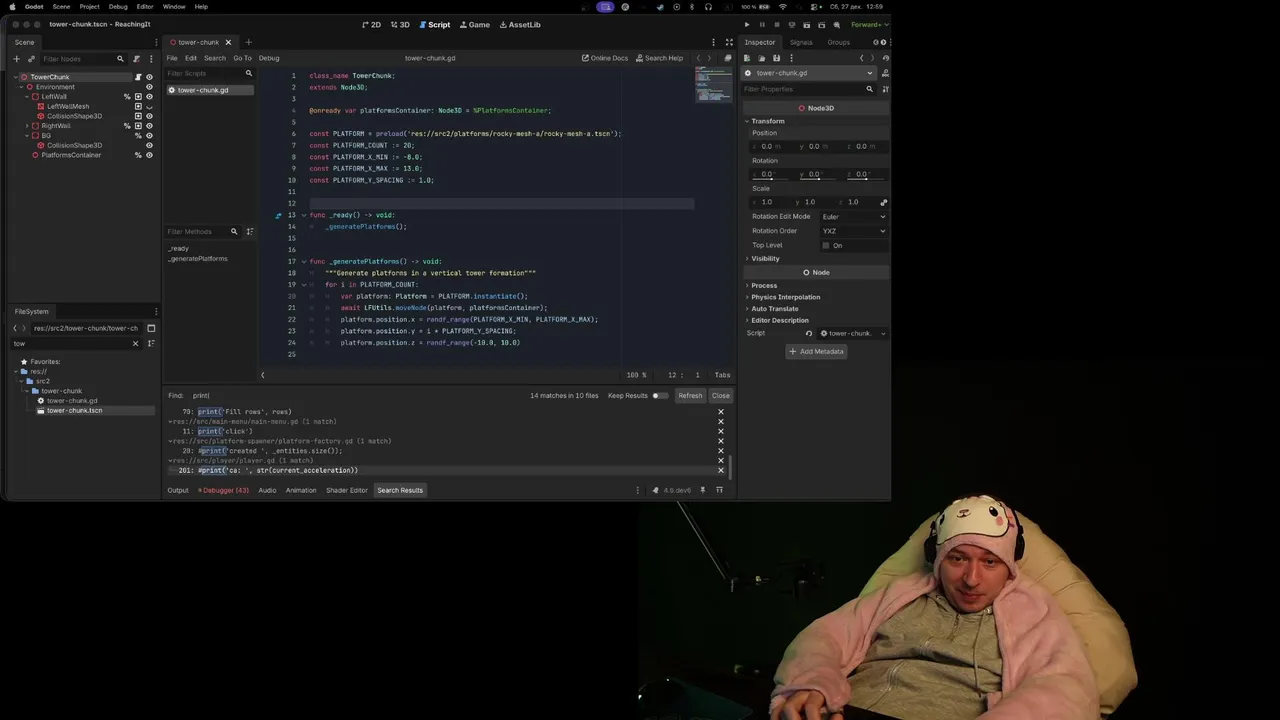Add a new scene tab
The height and width of the screenshot is (720, 1280).
pyautogui.click(x=249, y=42)
